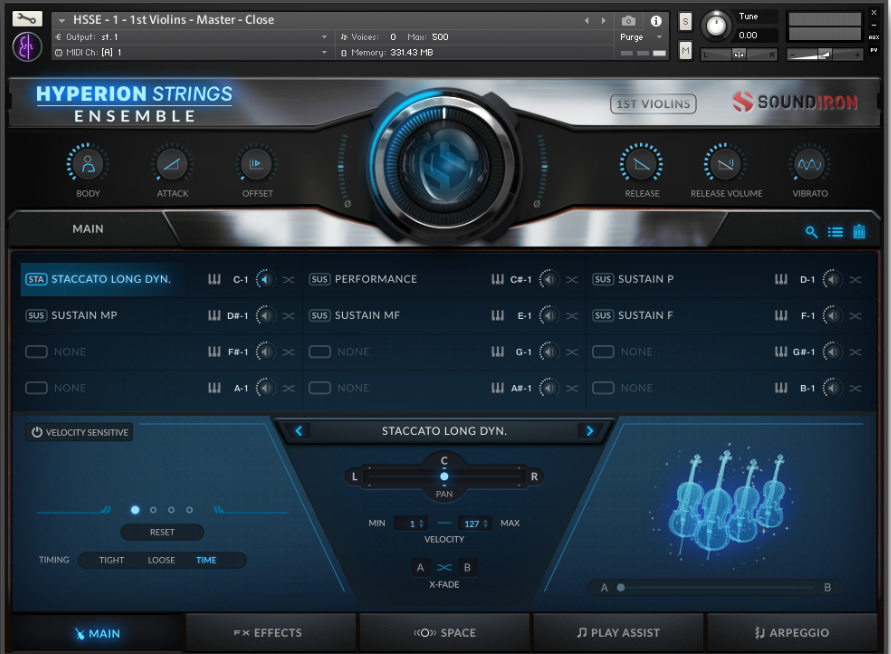Switch to the Effects tab

pos(271,632)
